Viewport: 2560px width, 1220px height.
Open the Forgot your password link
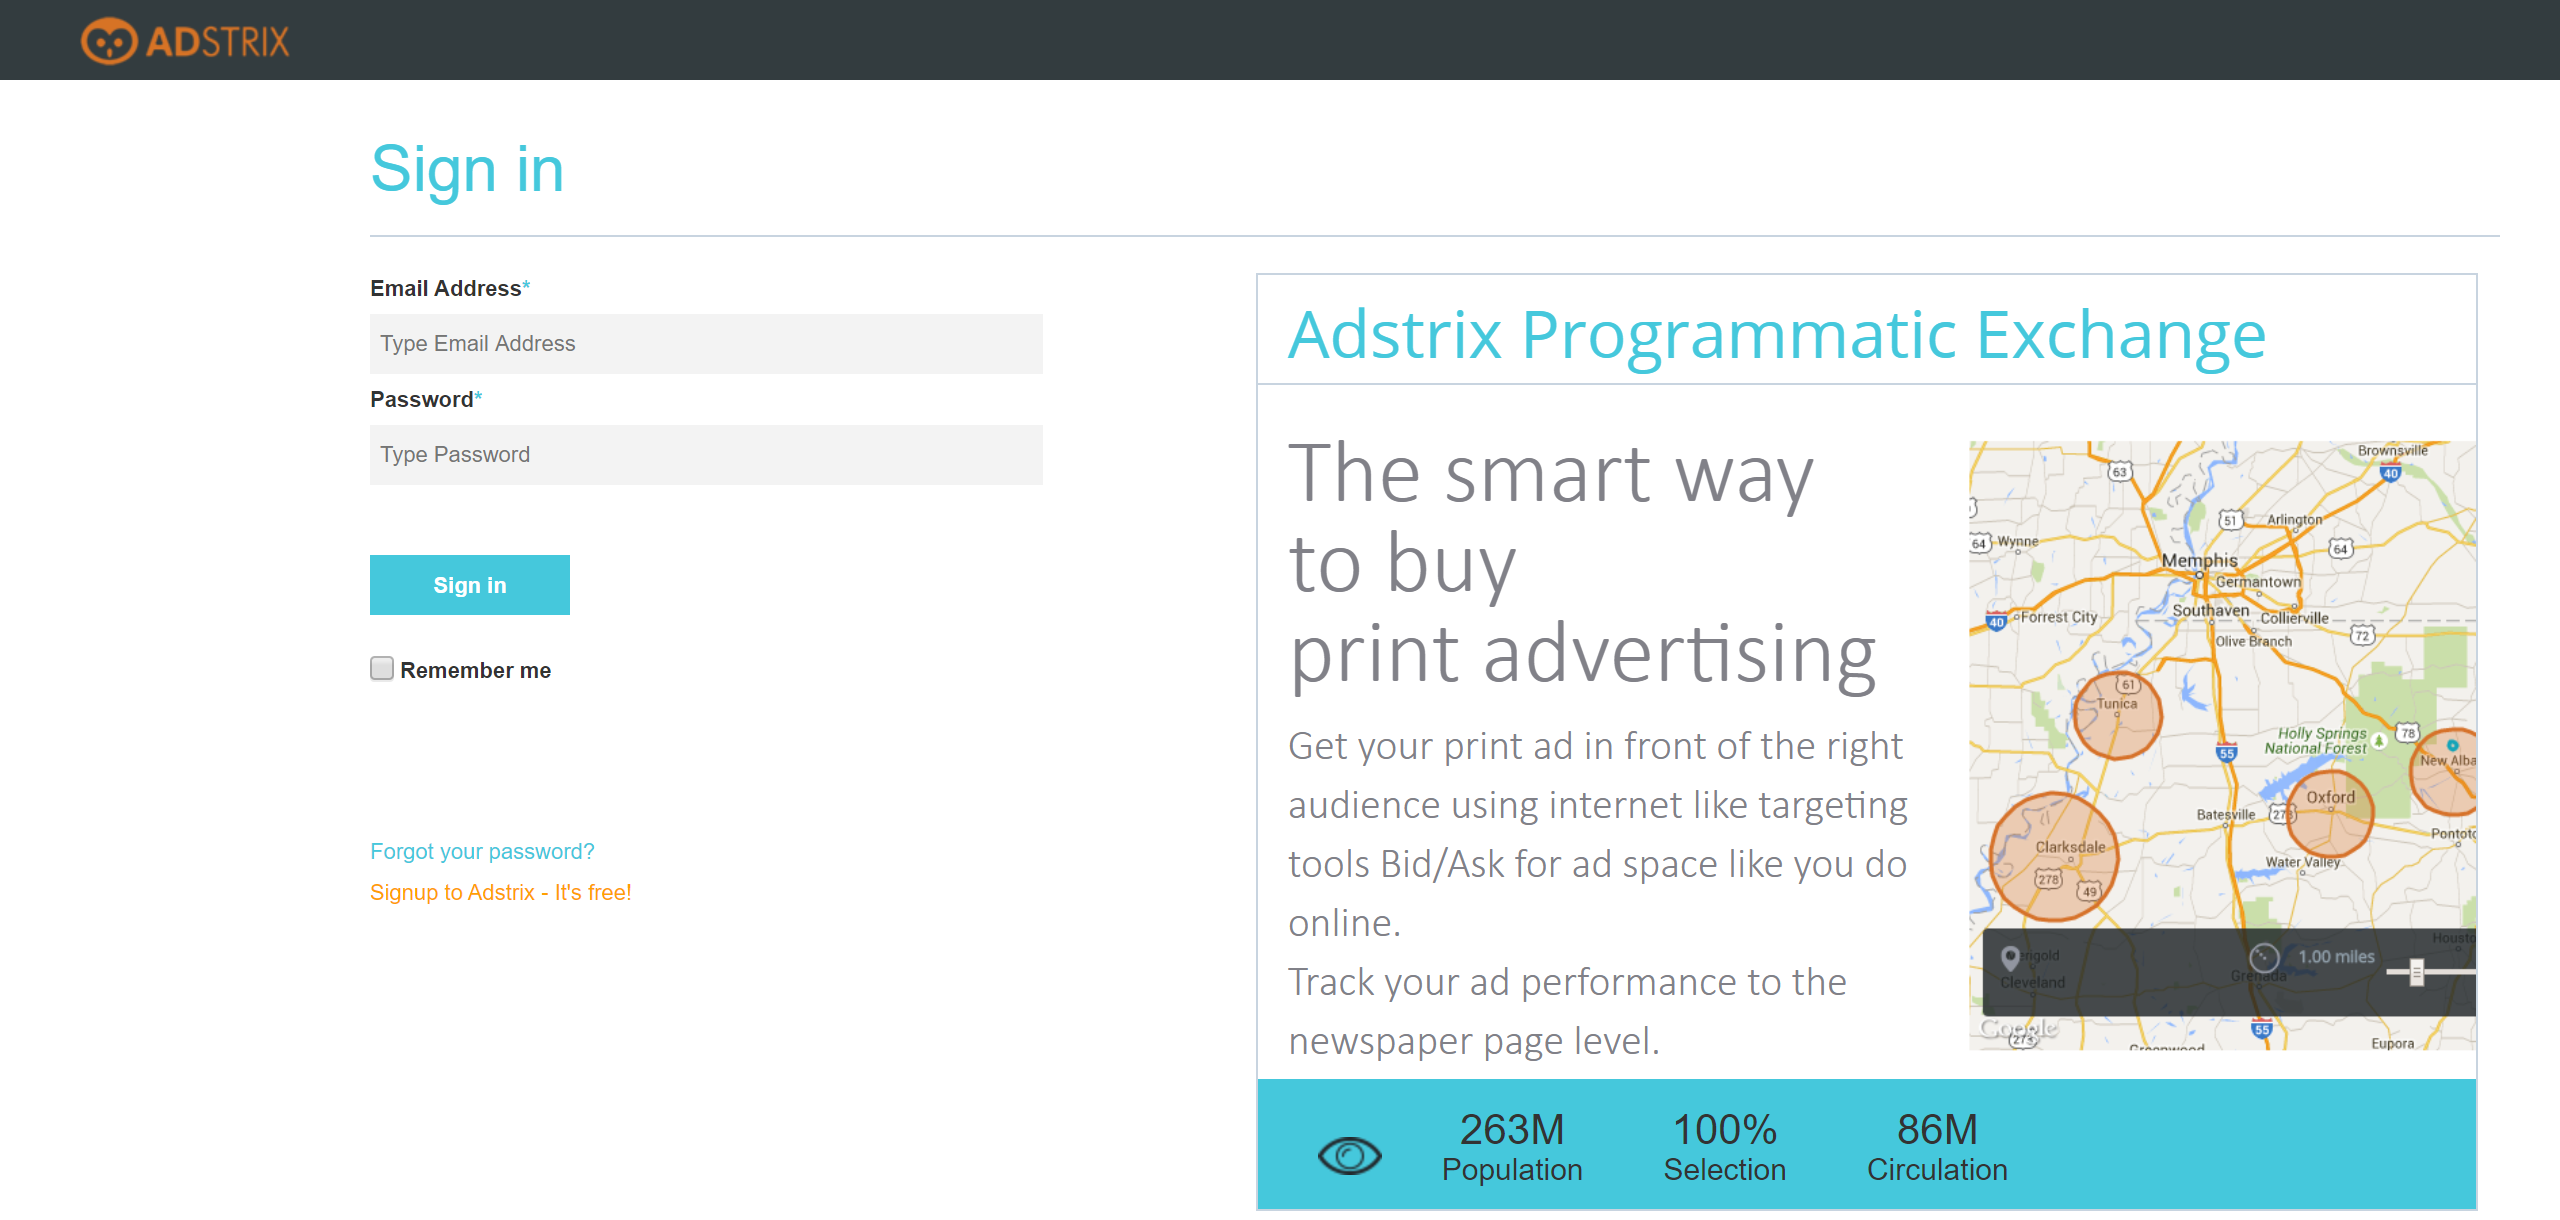[482, 851]
